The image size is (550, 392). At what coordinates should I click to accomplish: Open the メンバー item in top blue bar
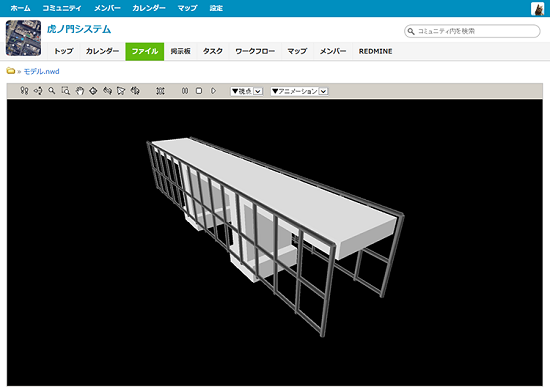click(x=107, y=8)
